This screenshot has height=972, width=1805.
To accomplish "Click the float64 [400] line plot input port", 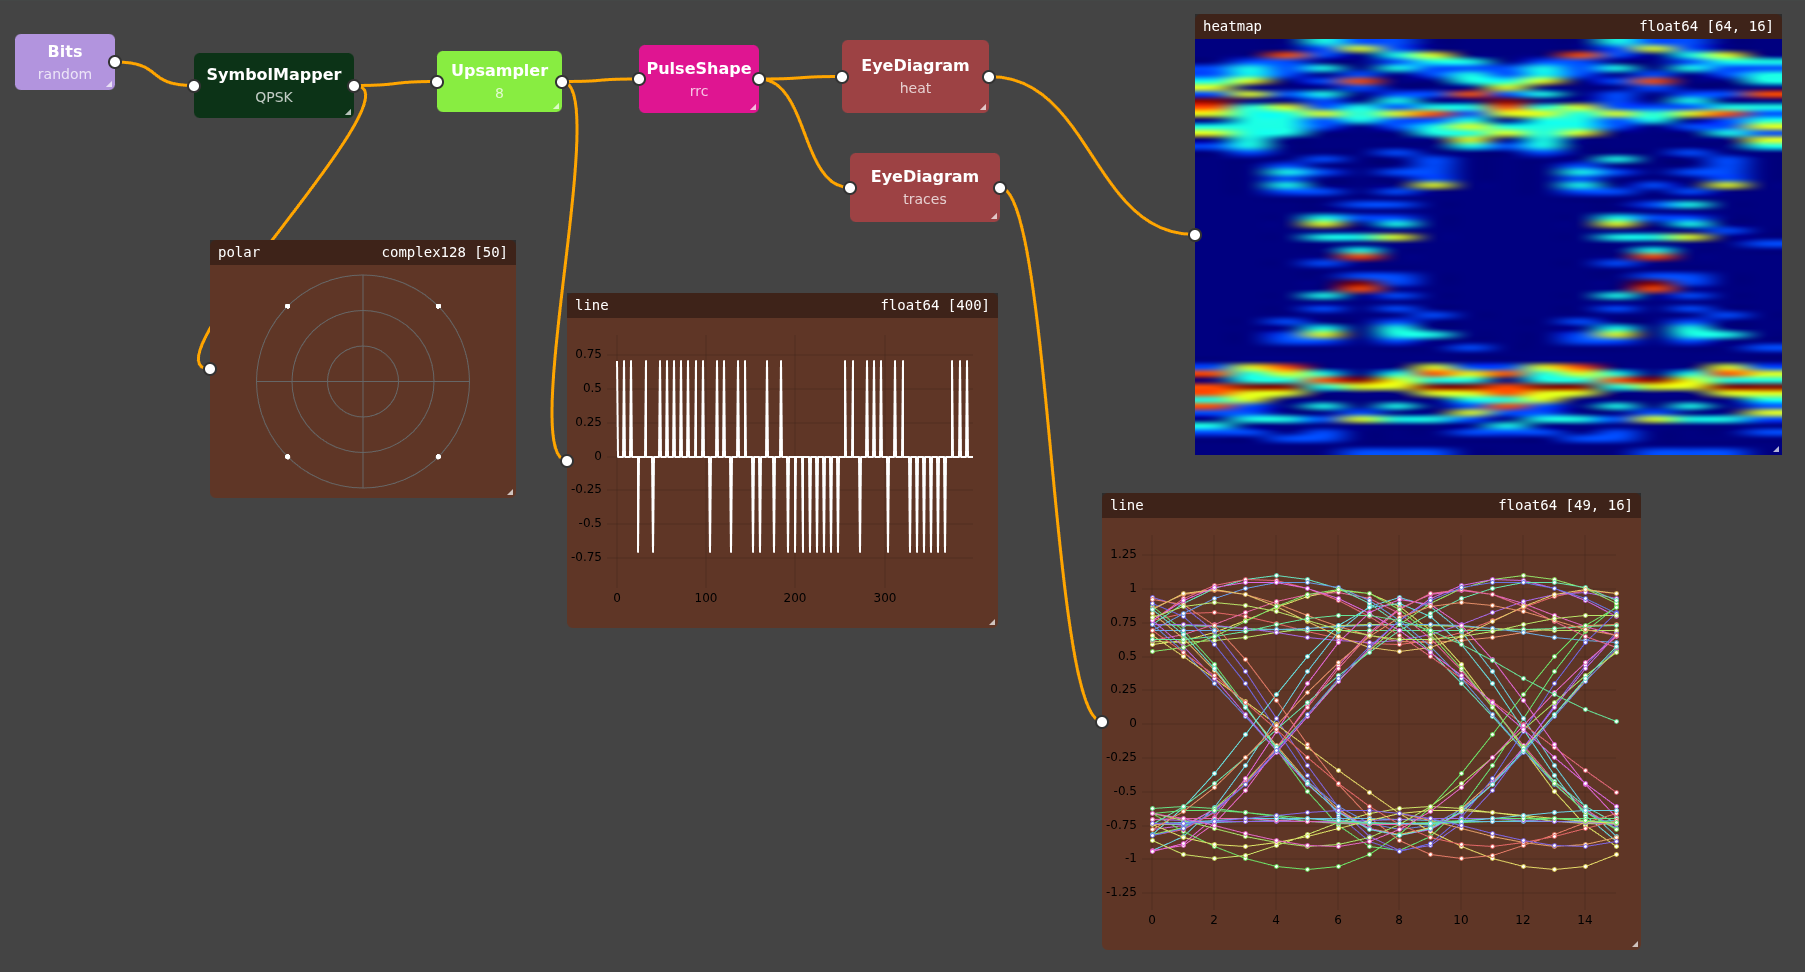I will pyautogui.click(x=567, y=461).
